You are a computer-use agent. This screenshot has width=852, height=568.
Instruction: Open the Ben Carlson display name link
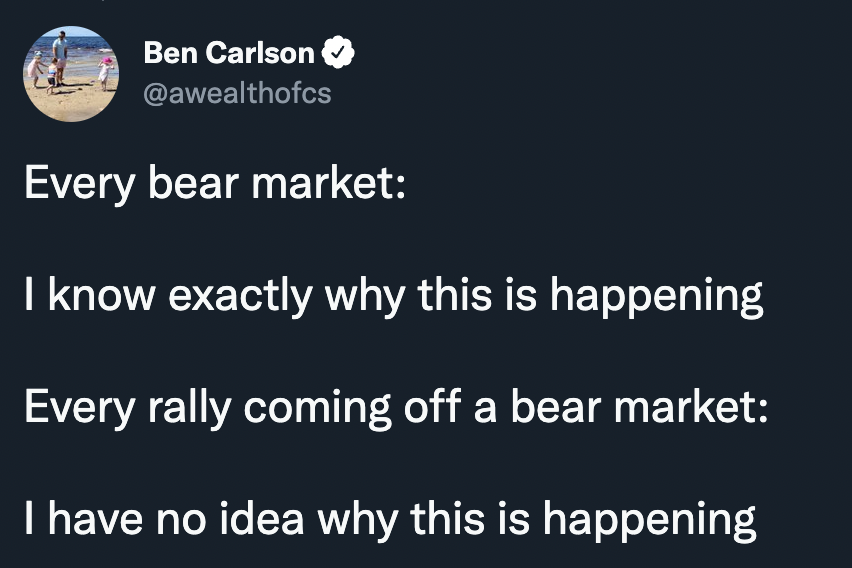(229, 54)
